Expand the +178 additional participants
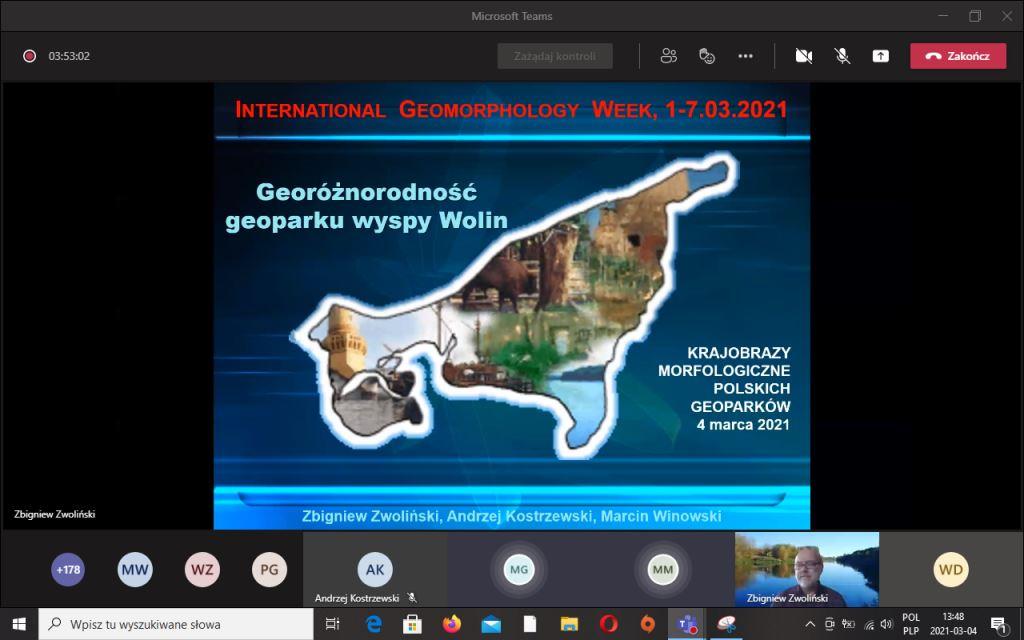 click(x=68, y=570)
